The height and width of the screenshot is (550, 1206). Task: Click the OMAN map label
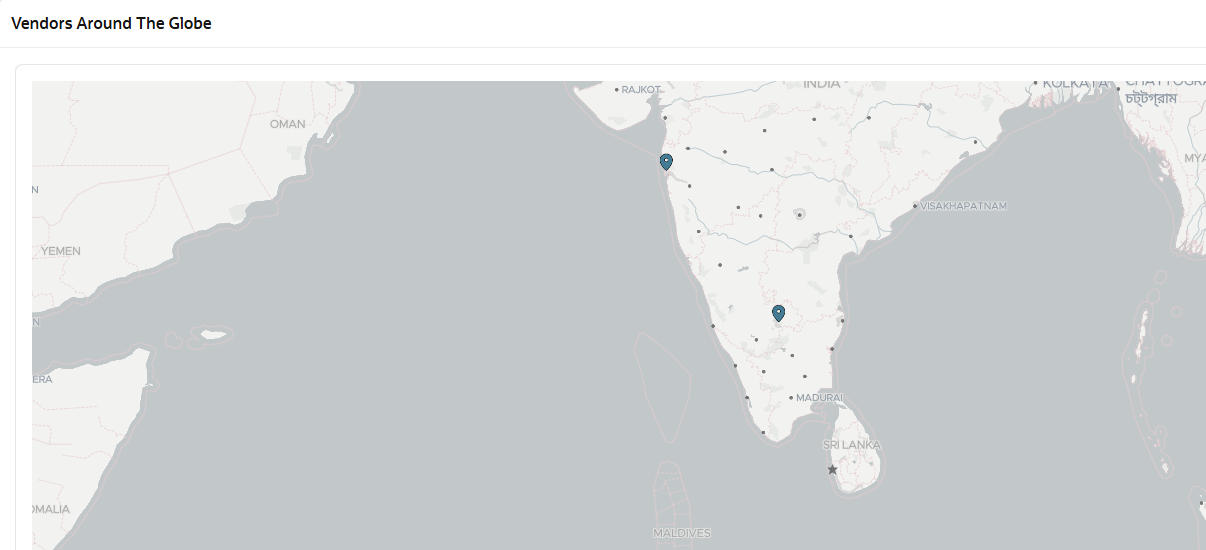tap(288, 124)
